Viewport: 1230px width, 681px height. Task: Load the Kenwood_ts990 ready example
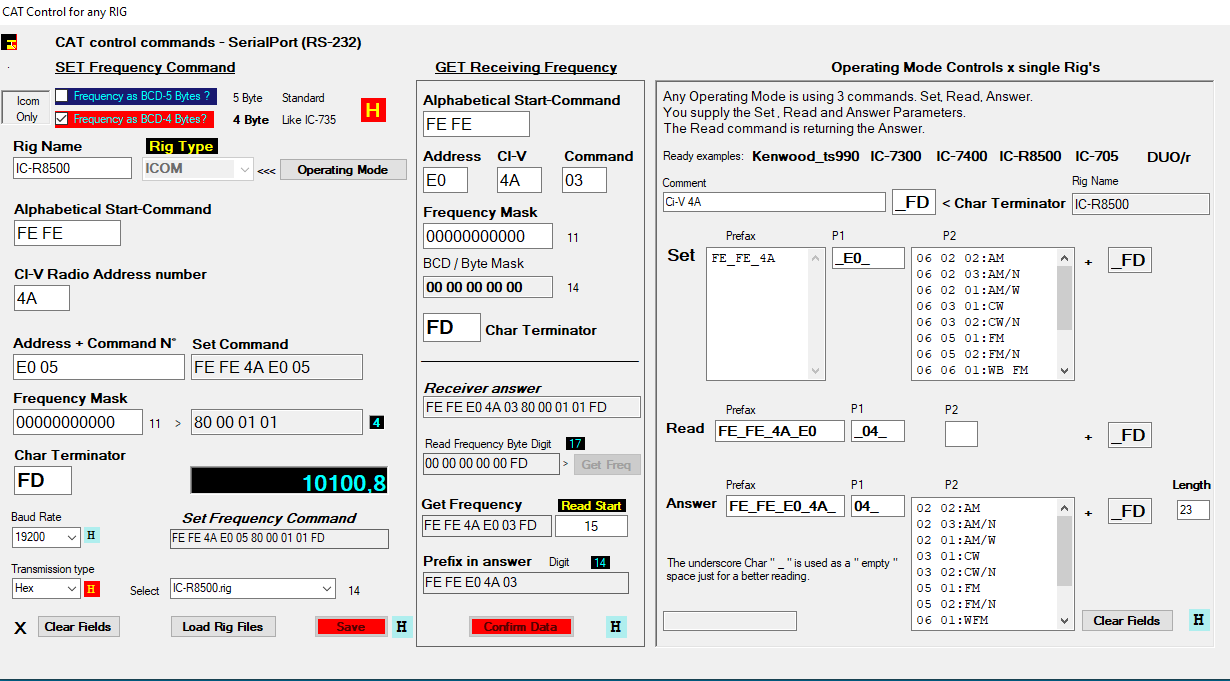806,157
